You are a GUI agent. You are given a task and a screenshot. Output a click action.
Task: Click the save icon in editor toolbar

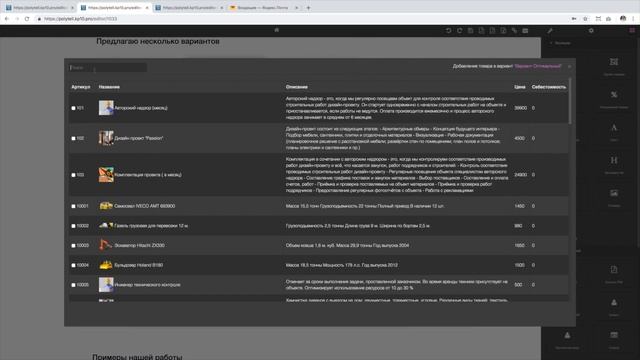470,31
